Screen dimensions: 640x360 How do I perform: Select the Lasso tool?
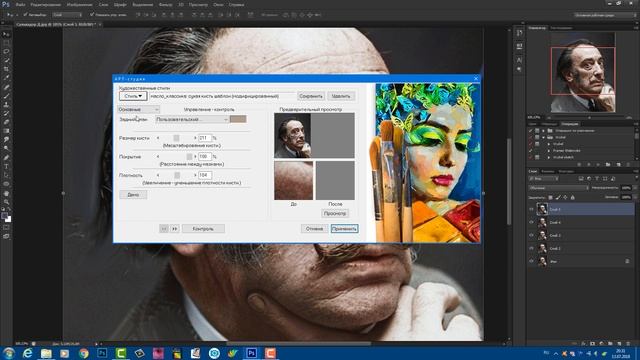(x=6, y=52)
